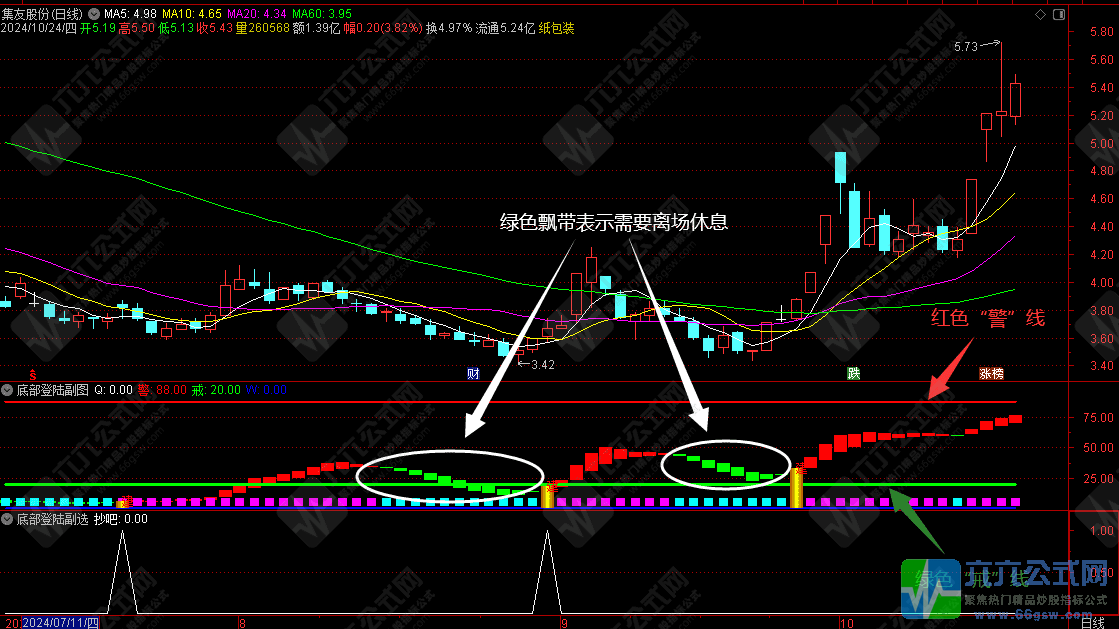
Task: Click the 日线 period label at bottom right
Action: click(1093, 623)
